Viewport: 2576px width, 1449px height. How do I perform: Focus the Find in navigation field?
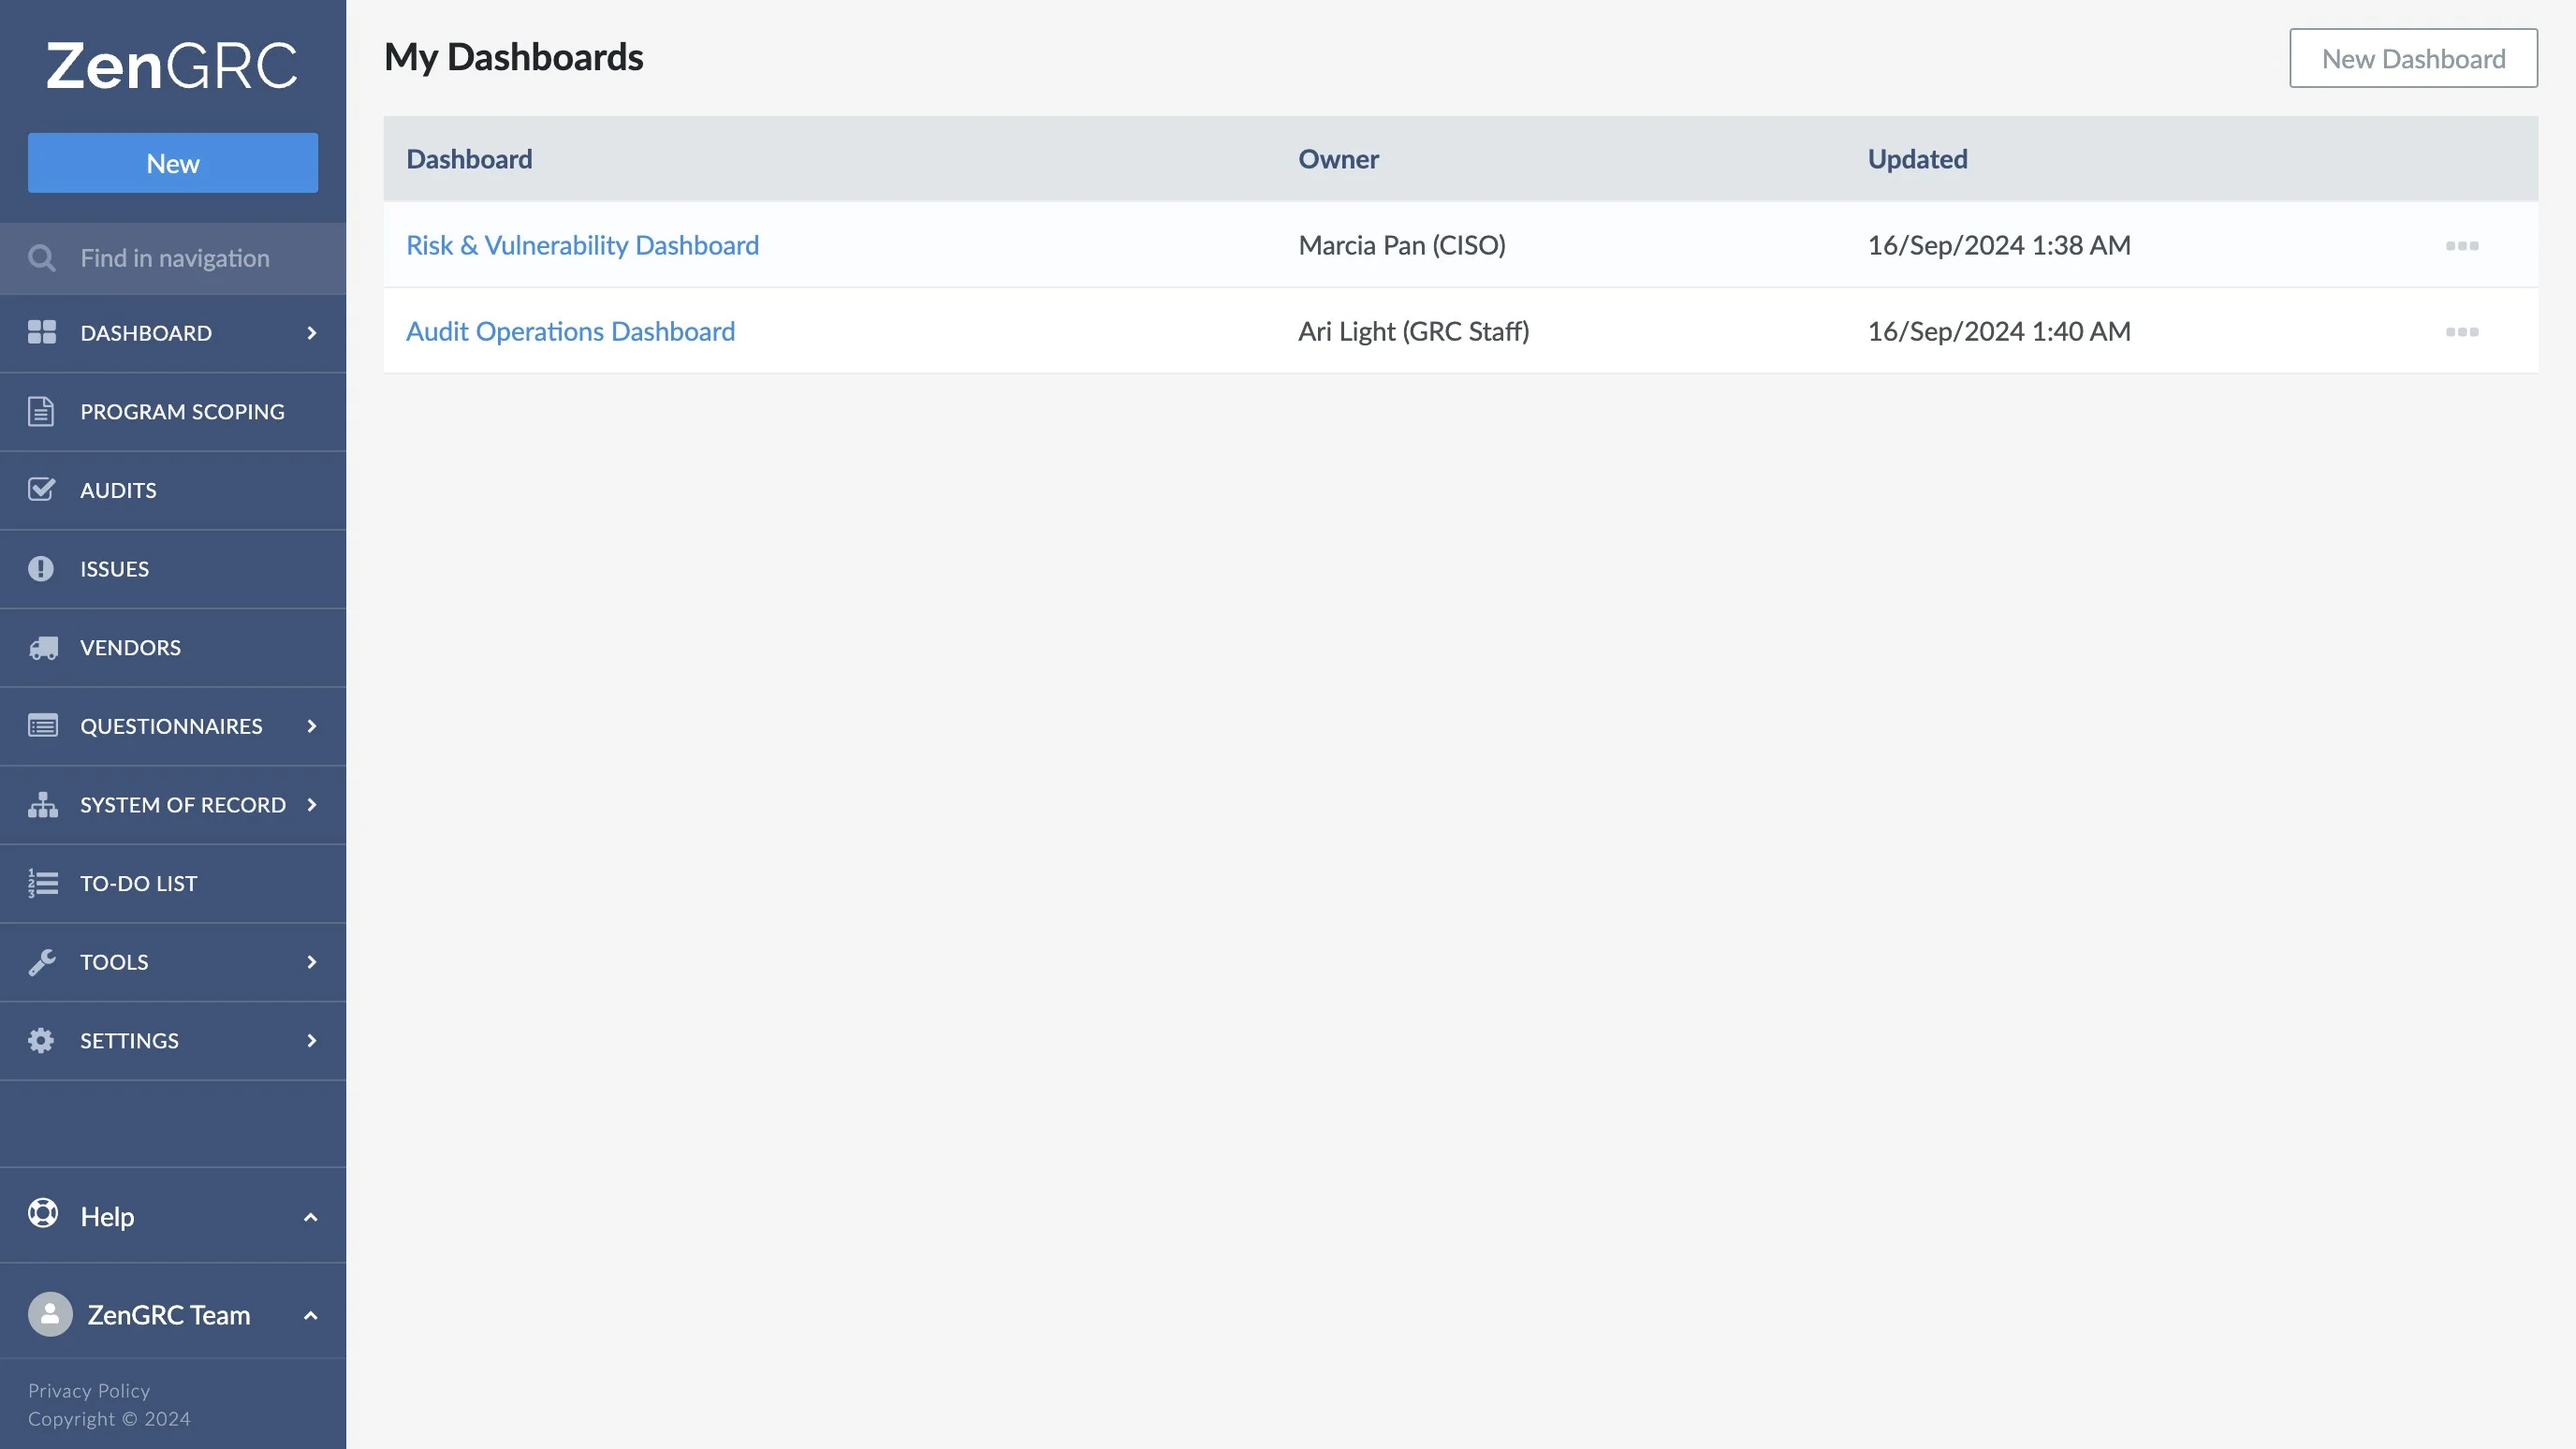click(x=173, y=258)
